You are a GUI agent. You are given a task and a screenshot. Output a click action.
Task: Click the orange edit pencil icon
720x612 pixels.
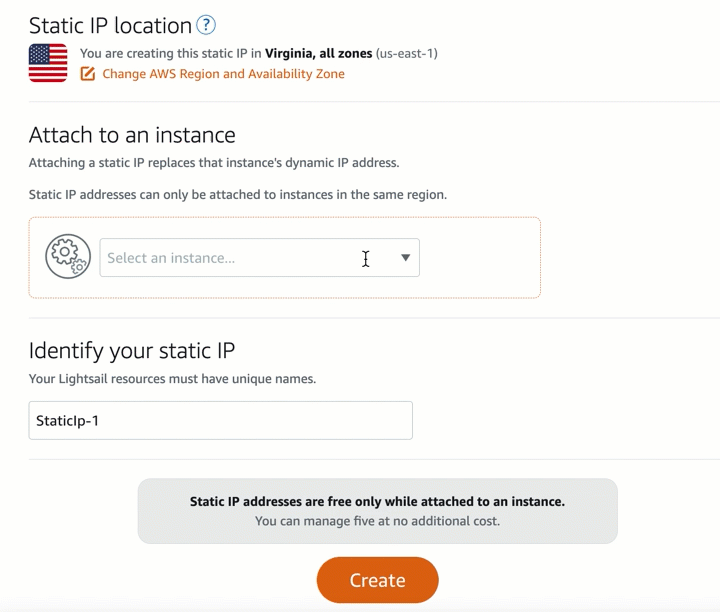click(x=88, y=73)
